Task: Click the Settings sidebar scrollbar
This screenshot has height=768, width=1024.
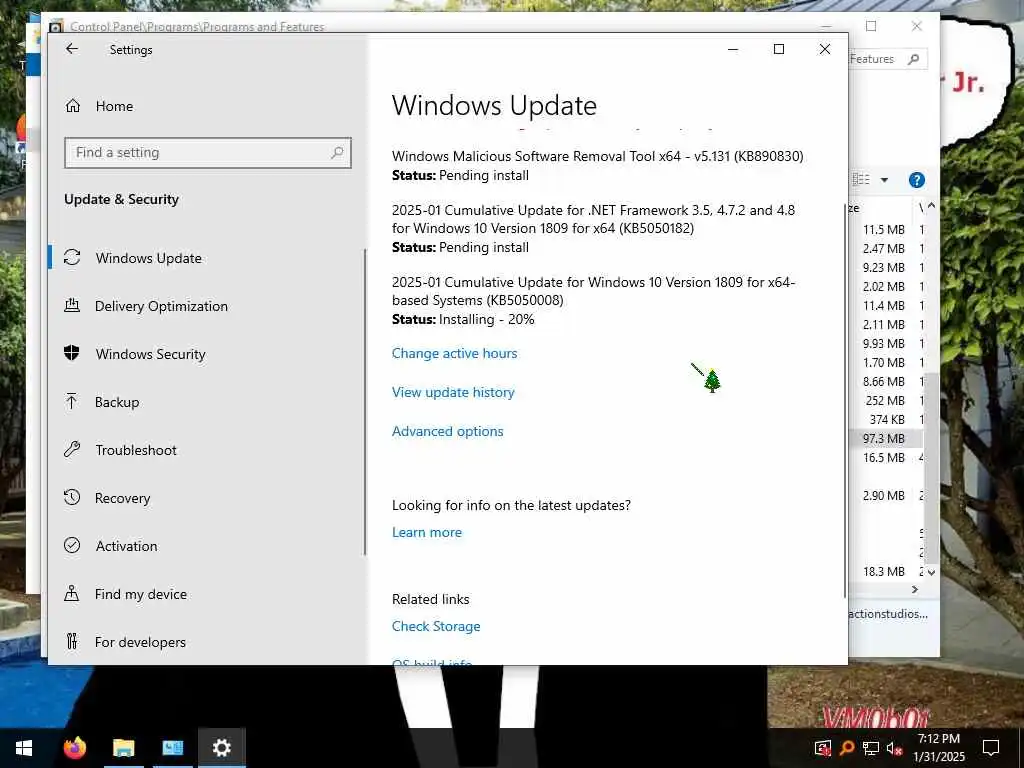Action: (x=365, y=402)
